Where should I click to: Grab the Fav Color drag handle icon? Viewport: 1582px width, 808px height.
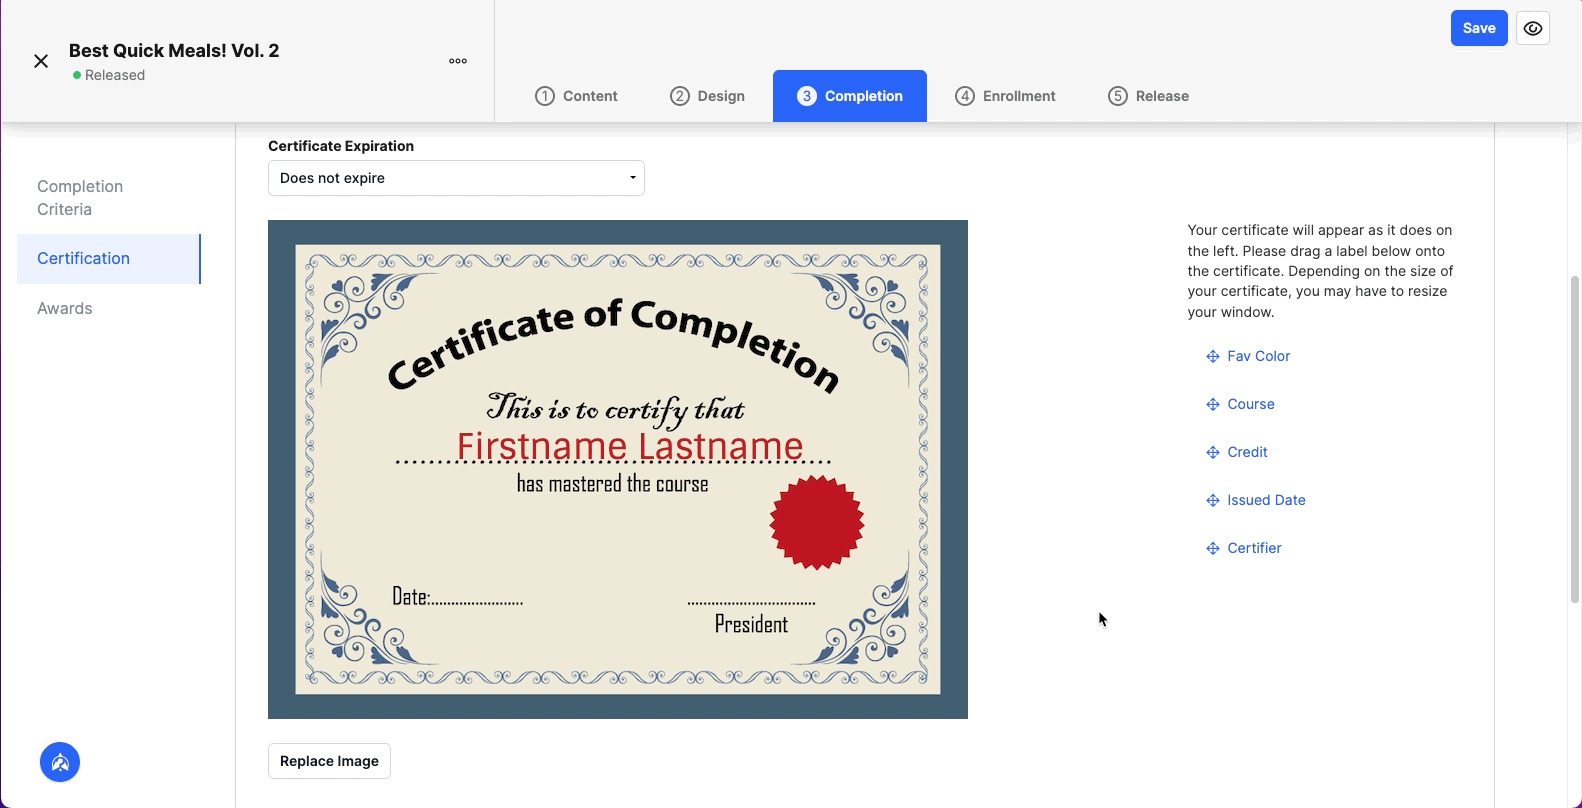click(1212, 357)
